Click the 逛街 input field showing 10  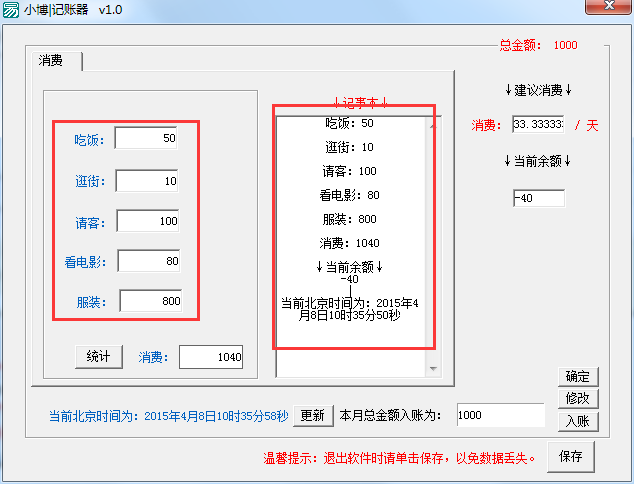(x=147, y=181)
